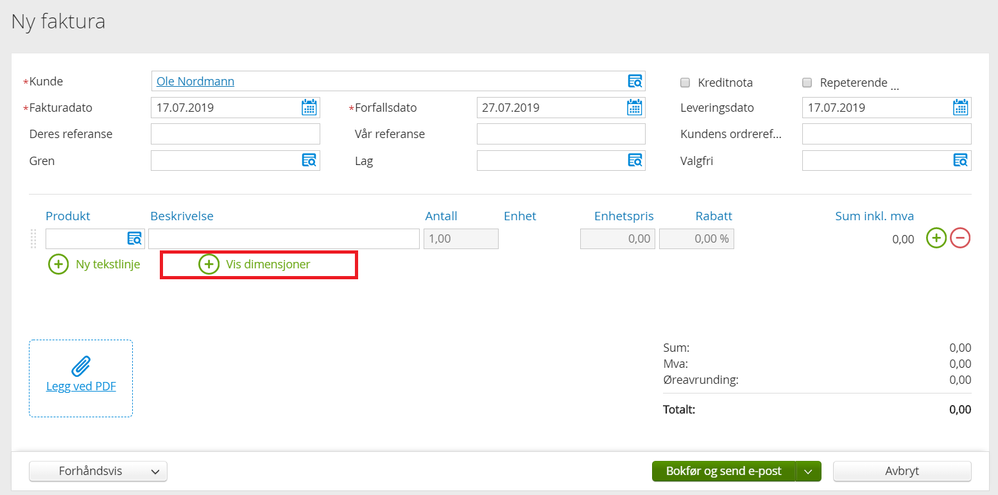Enable the Repeterende checkbox
The image size is (998, 495).
tap(807, 82)
